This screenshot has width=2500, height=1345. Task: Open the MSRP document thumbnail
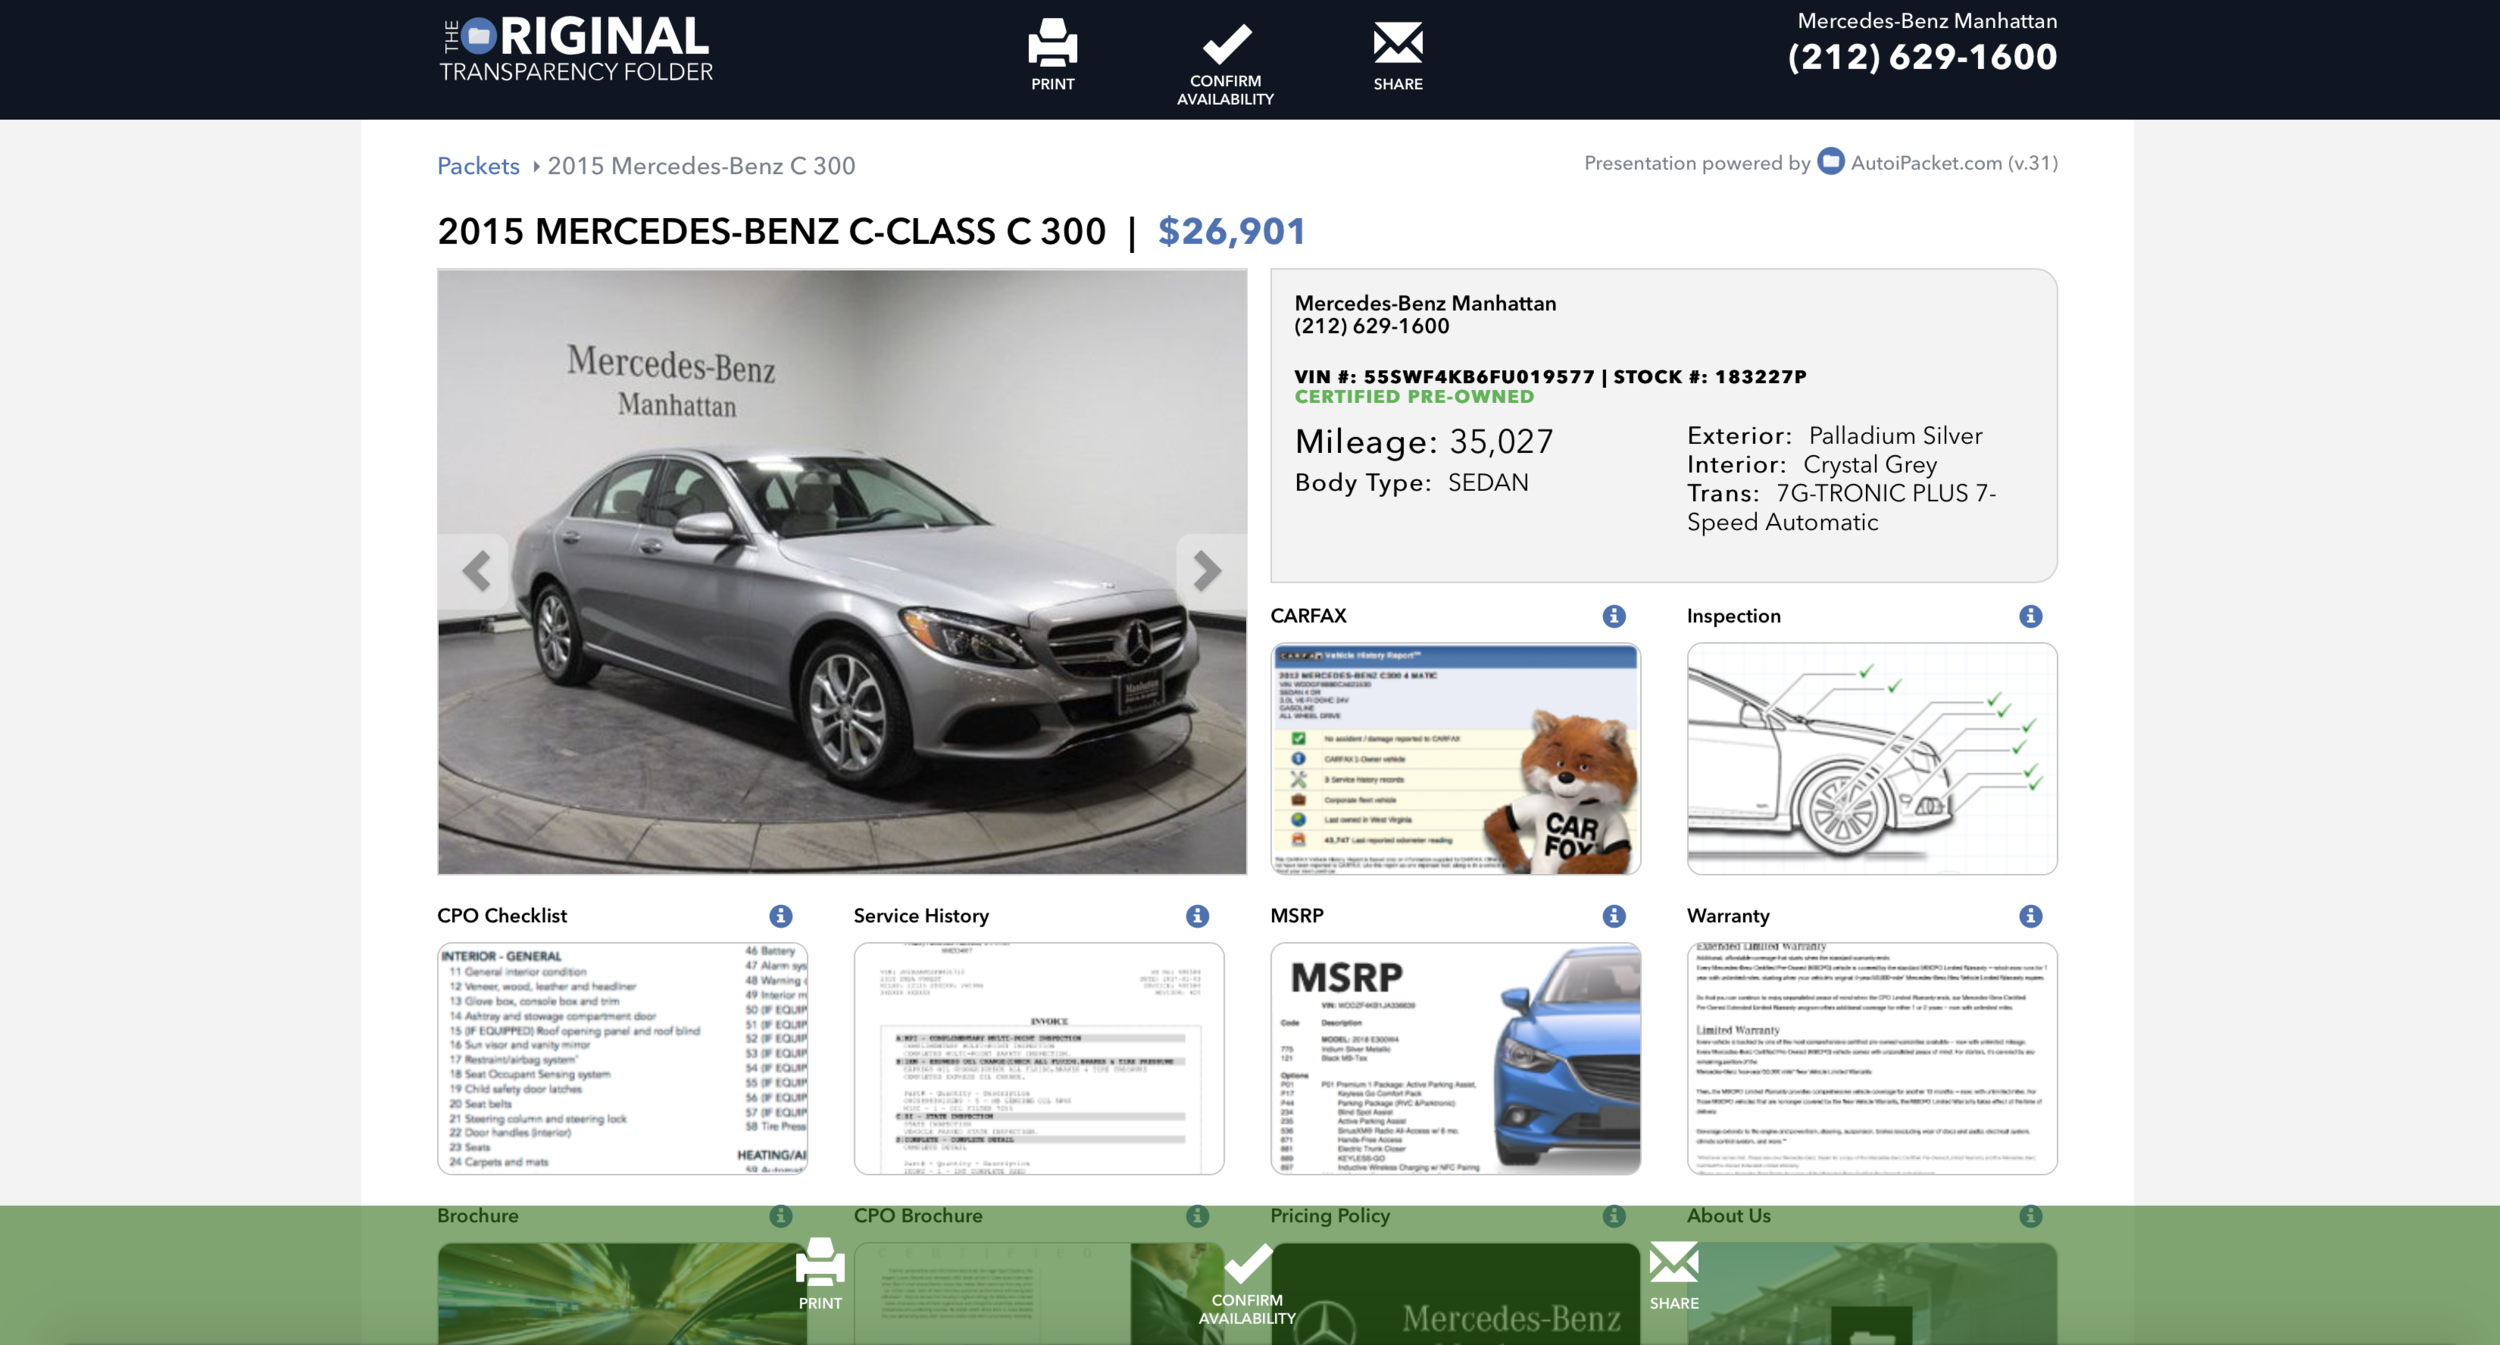click(x=1455, y=1059)
